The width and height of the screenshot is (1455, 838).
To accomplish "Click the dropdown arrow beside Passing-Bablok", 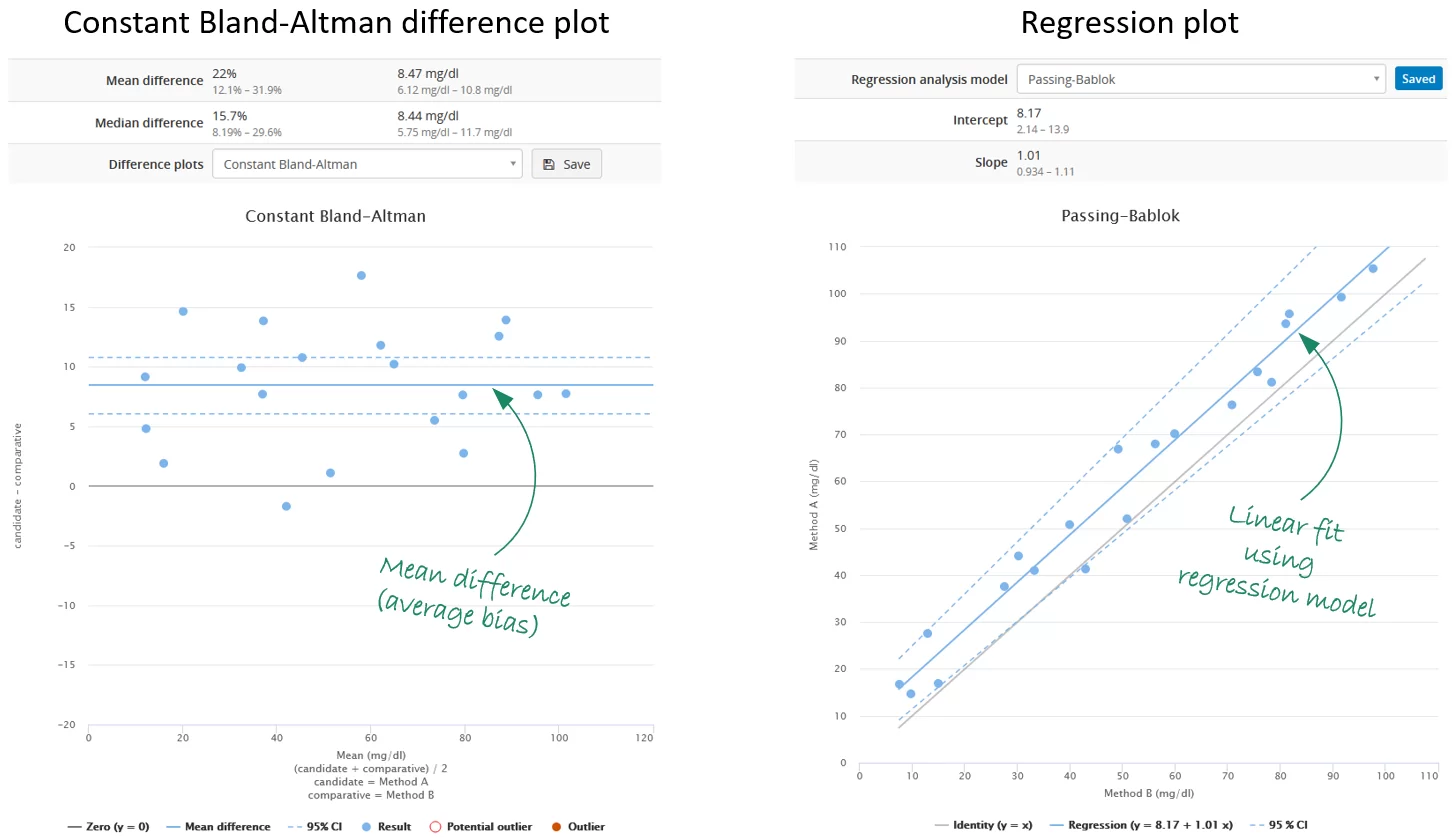I will tap(1377, 79).
